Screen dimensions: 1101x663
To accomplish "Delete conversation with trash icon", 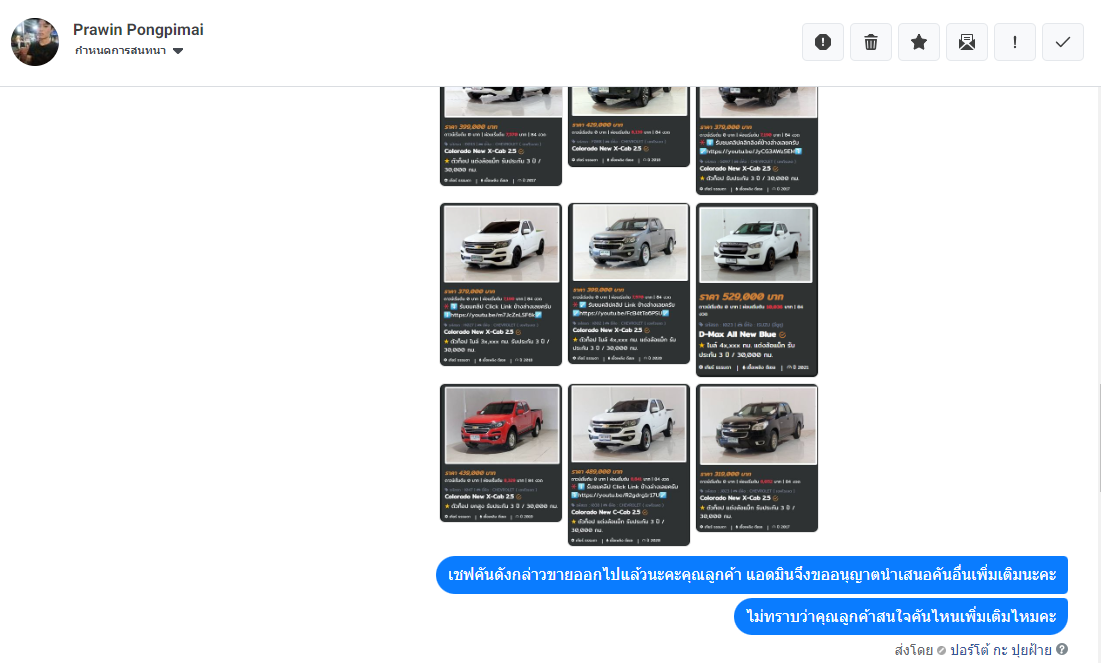I will (x=871, y=42).
